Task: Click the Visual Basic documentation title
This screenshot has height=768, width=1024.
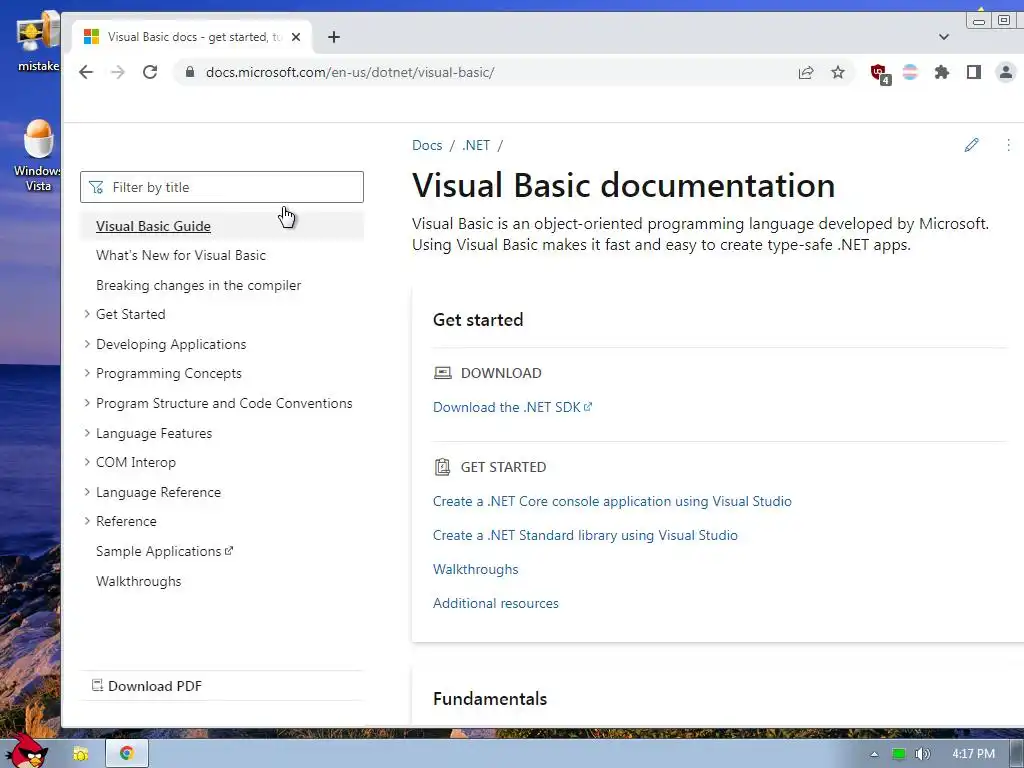Action: pyautogui.click(x=624, y=185)
